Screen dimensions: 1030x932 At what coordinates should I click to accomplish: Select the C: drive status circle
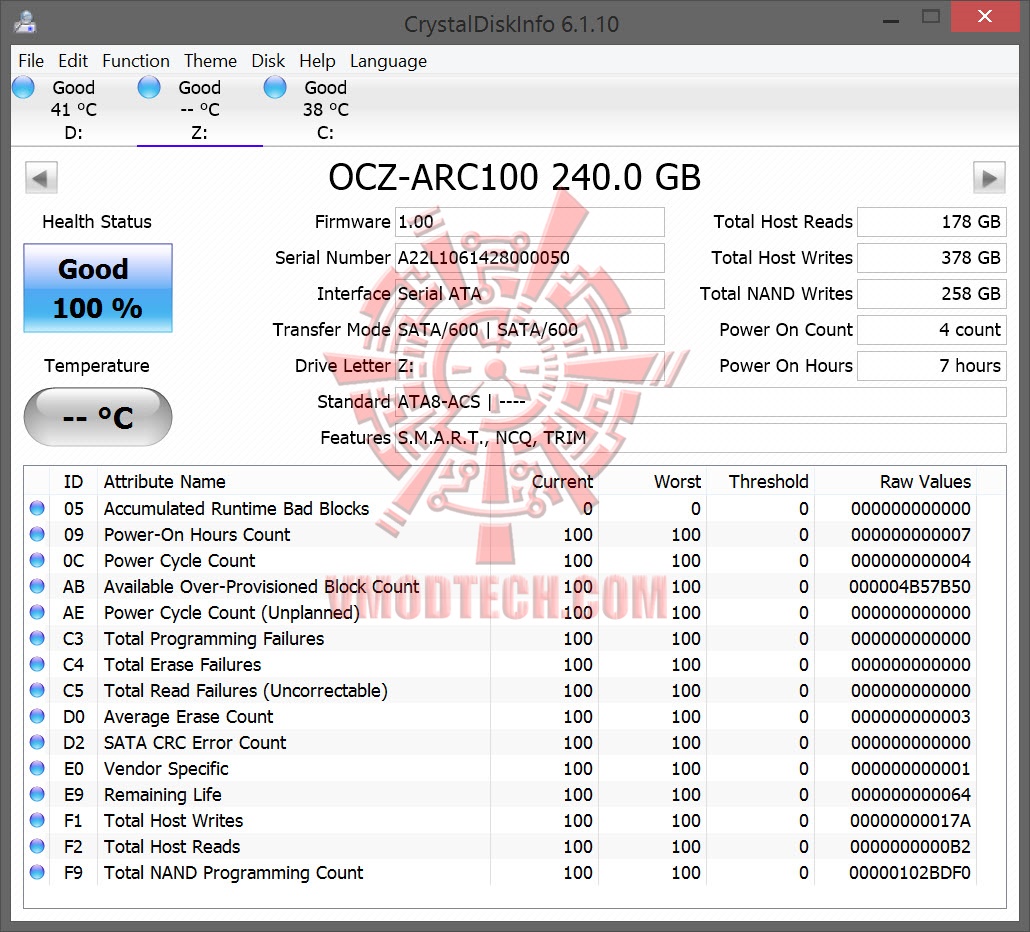point(275,87)
